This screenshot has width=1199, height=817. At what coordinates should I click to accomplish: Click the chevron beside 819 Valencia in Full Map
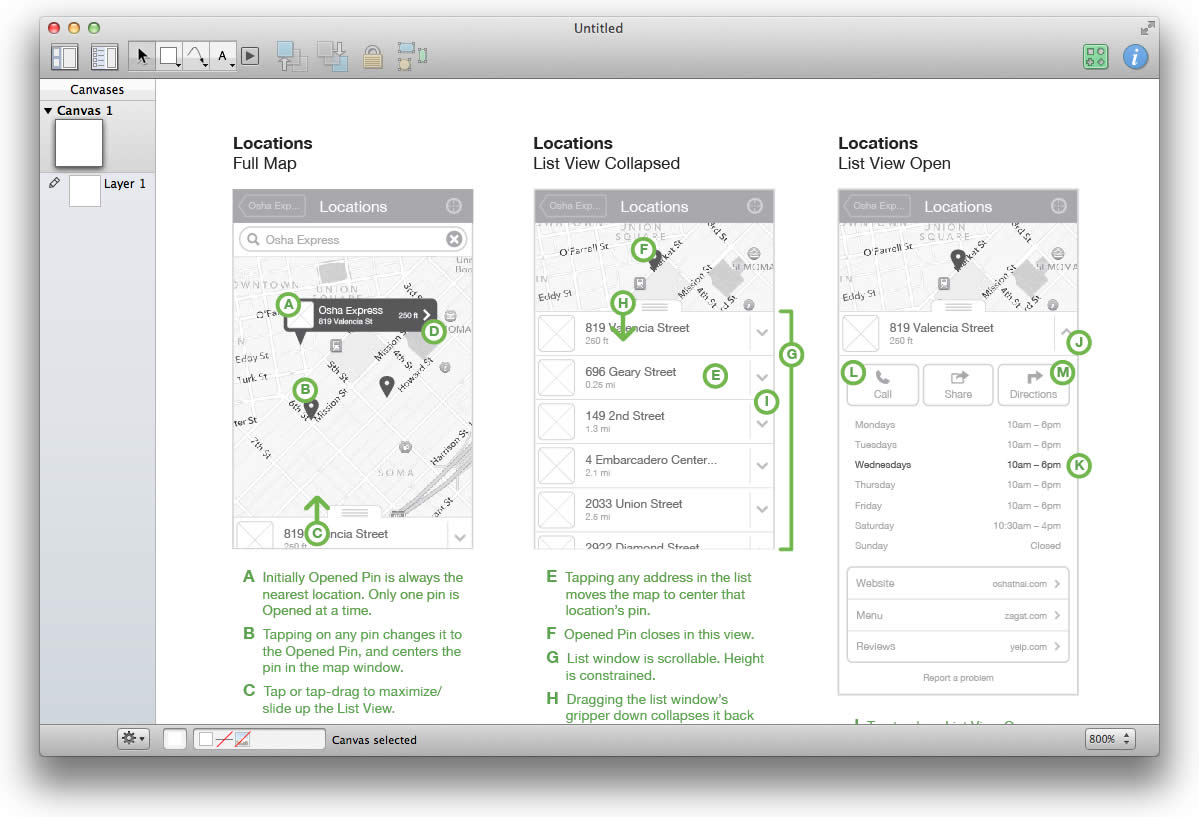point(460,537)
